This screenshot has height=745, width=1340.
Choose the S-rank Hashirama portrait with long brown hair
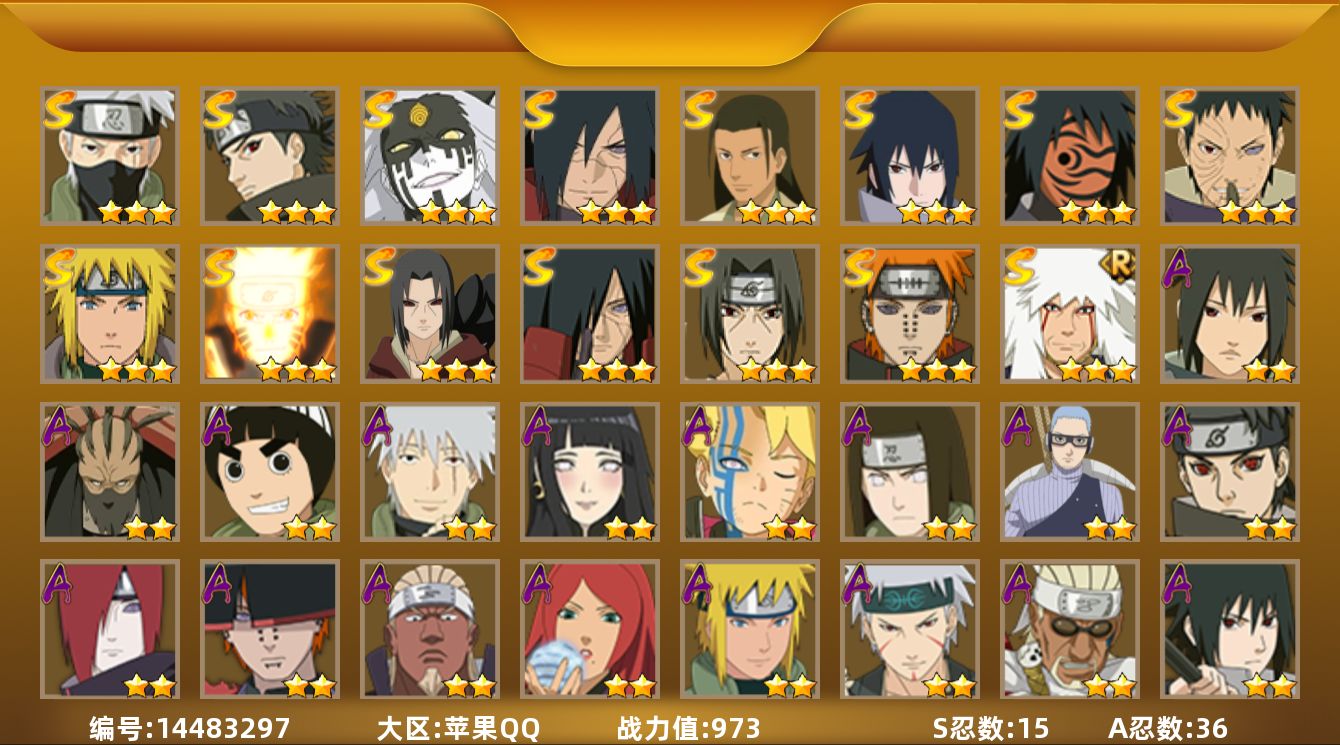click(750, 156)
